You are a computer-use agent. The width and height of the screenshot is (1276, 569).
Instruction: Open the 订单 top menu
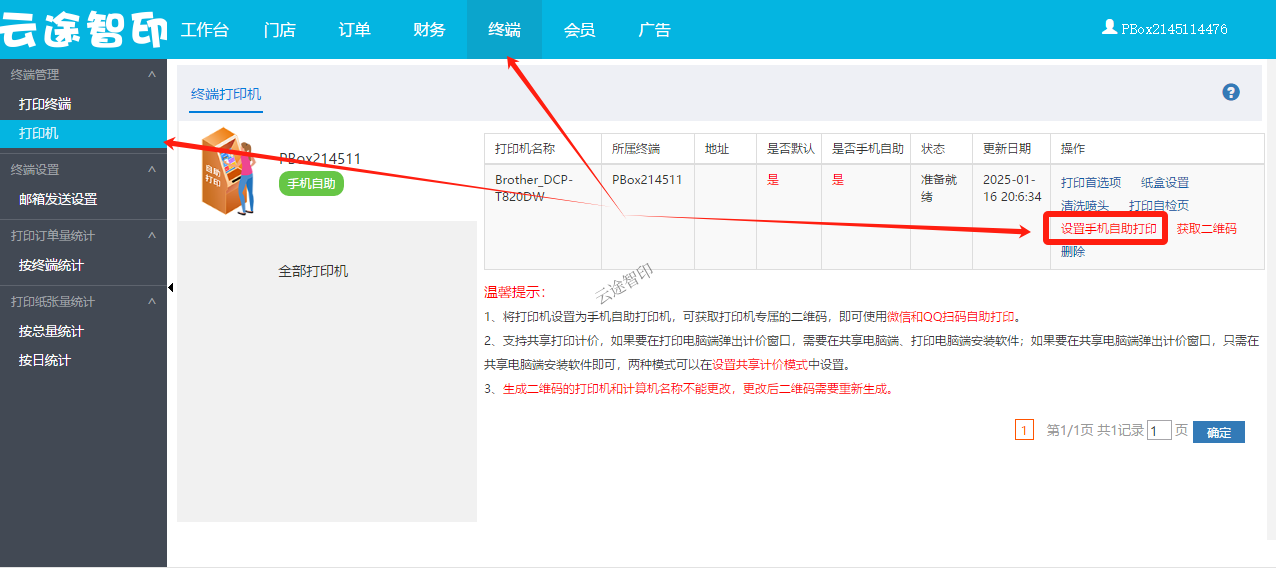(x=355, y=30)
